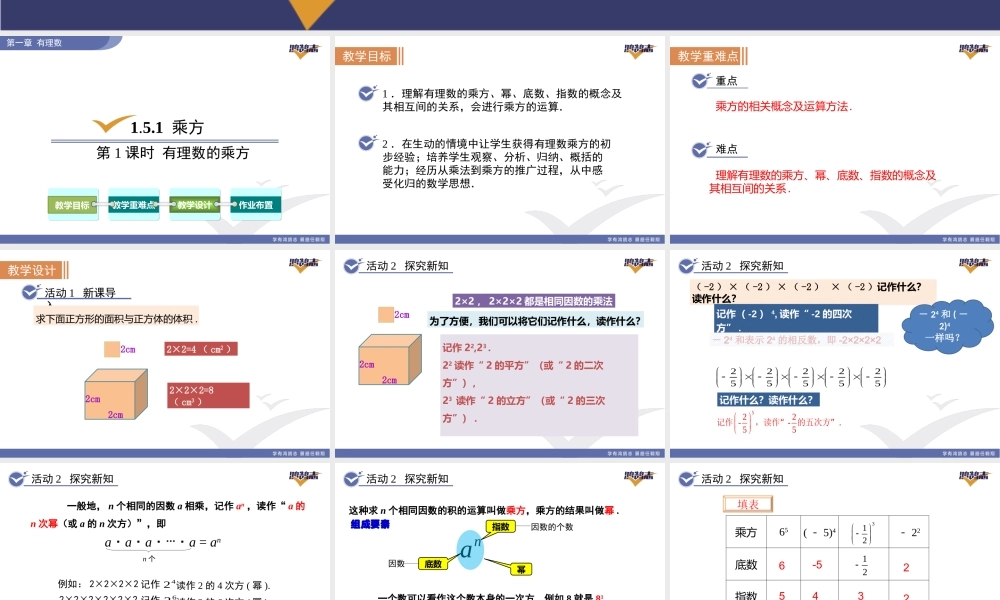Open the 教学设计 navigation button on the title slide
The height and width of the screenshot is (600, 1000).
click(x=194, y=205)
